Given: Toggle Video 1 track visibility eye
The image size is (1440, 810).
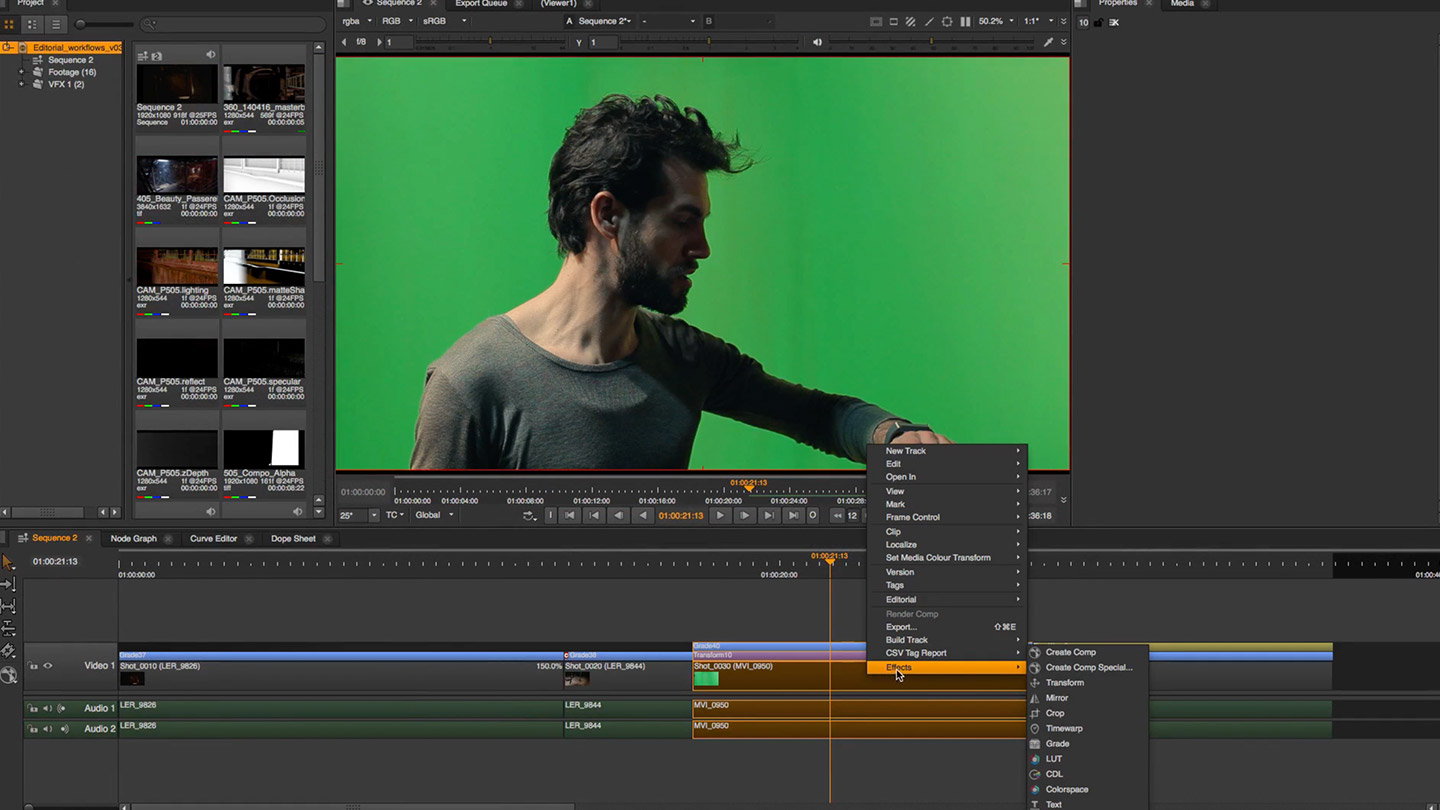Looking at the screenshot, I should (x=47, y=666).
